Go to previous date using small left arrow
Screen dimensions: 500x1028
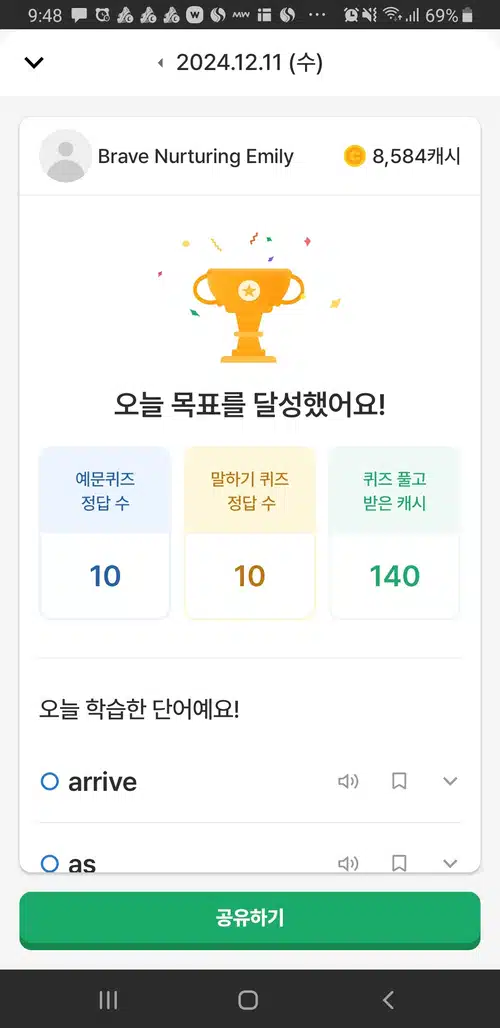point(160,64)
